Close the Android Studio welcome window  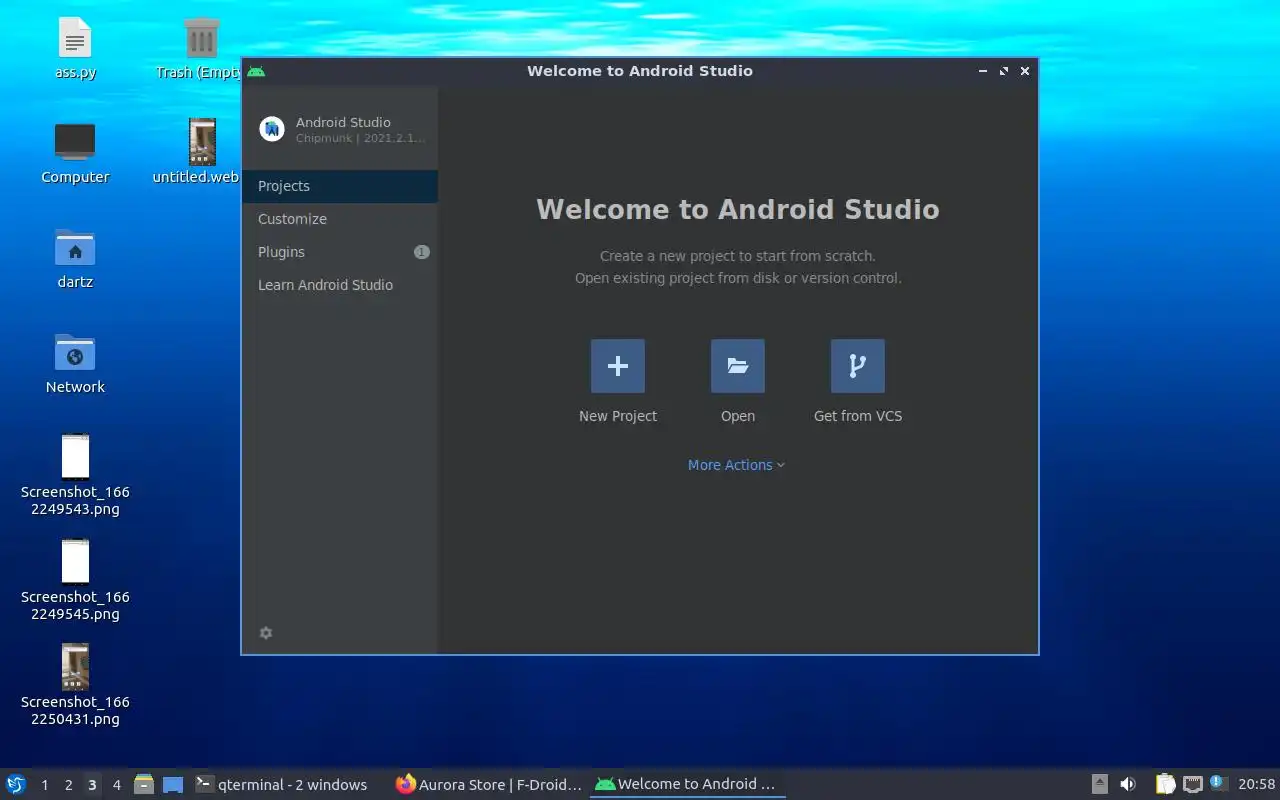1025,71
